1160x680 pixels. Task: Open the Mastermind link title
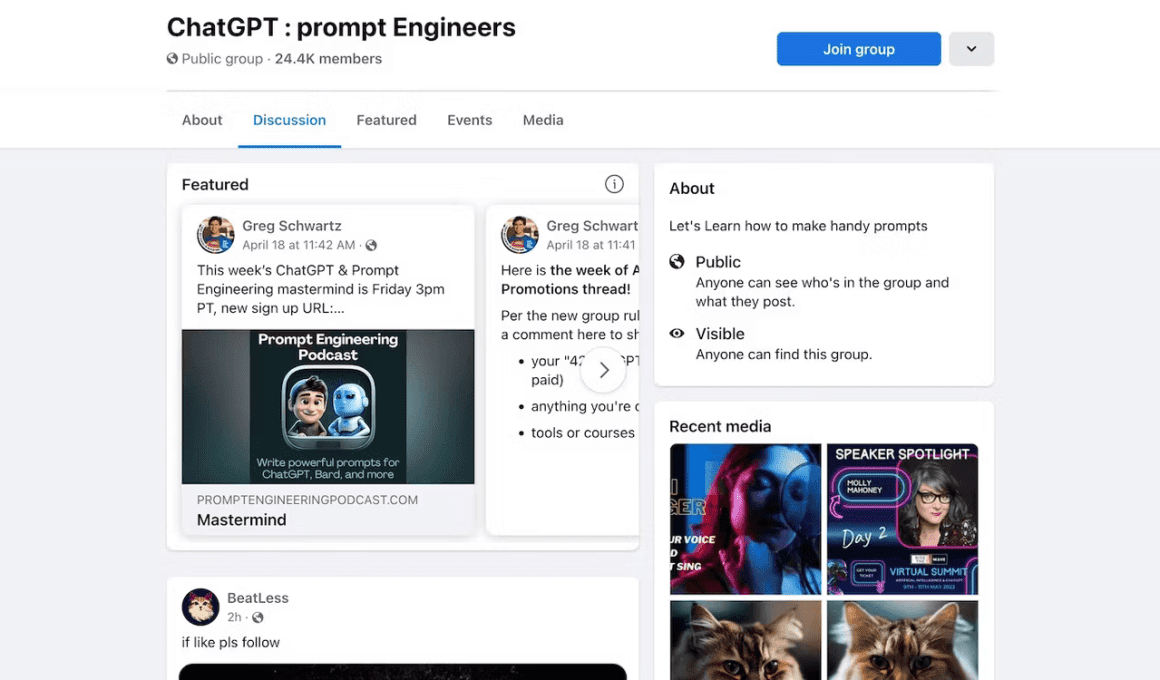click(x=241, y=519)
